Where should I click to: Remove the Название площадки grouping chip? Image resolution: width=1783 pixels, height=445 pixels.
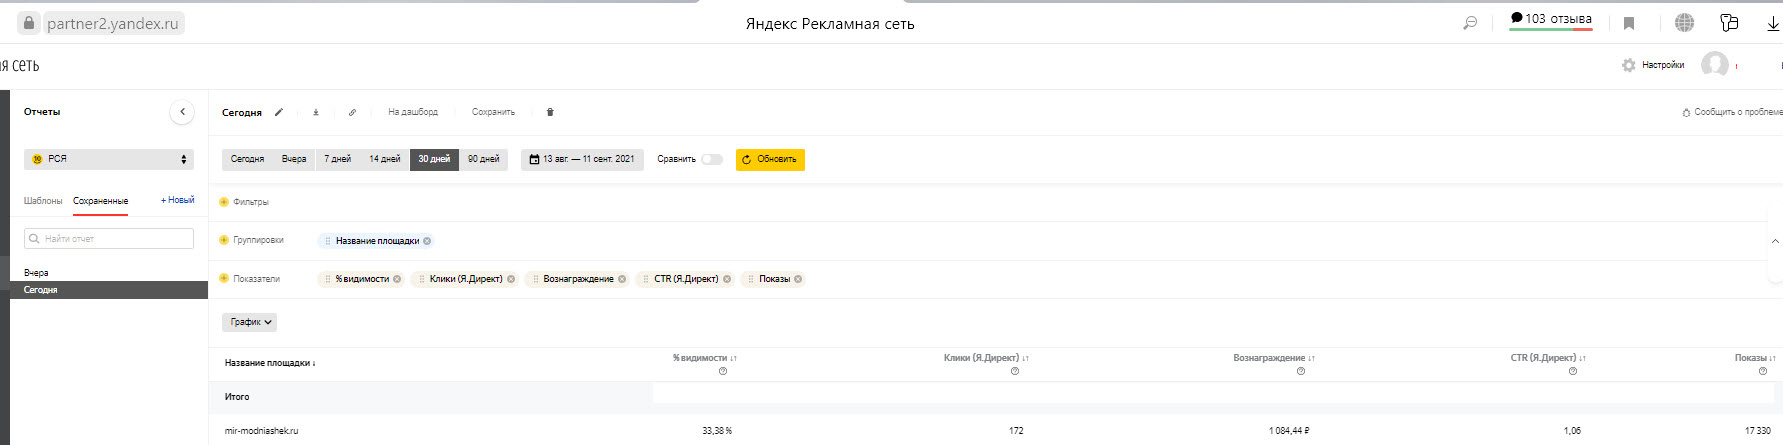(427, 241)
